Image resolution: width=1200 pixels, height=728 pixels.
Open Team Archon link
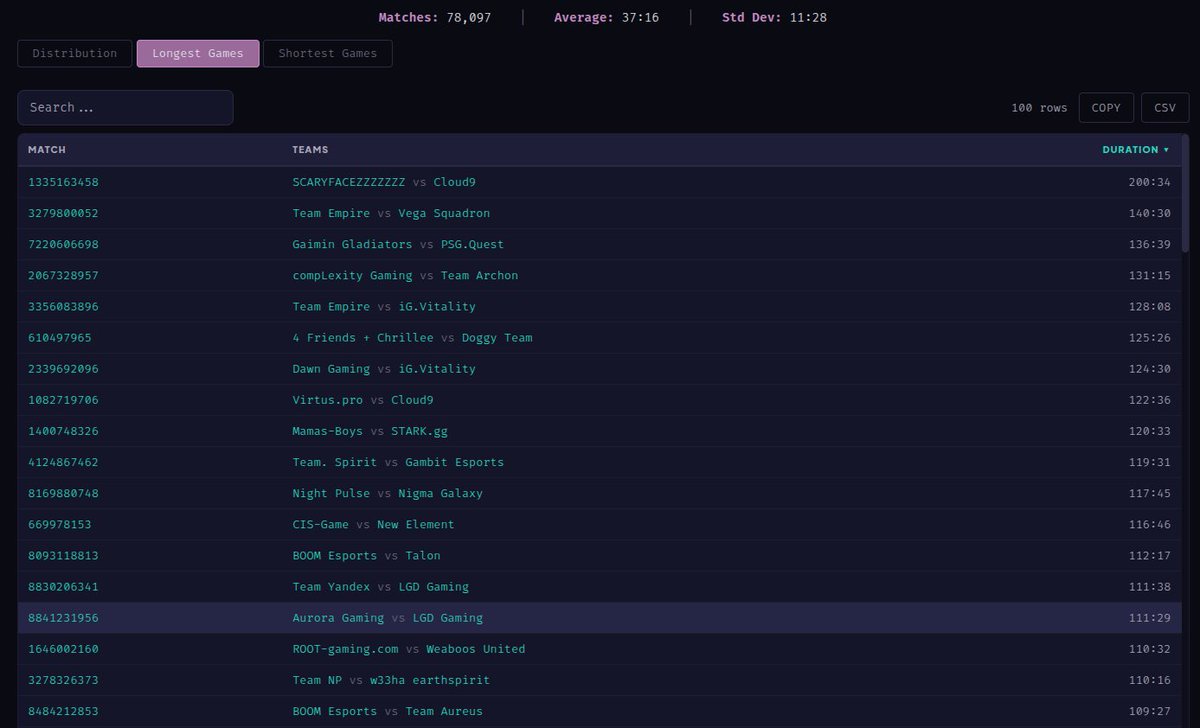pyautogui.click(x=479, y=275)
